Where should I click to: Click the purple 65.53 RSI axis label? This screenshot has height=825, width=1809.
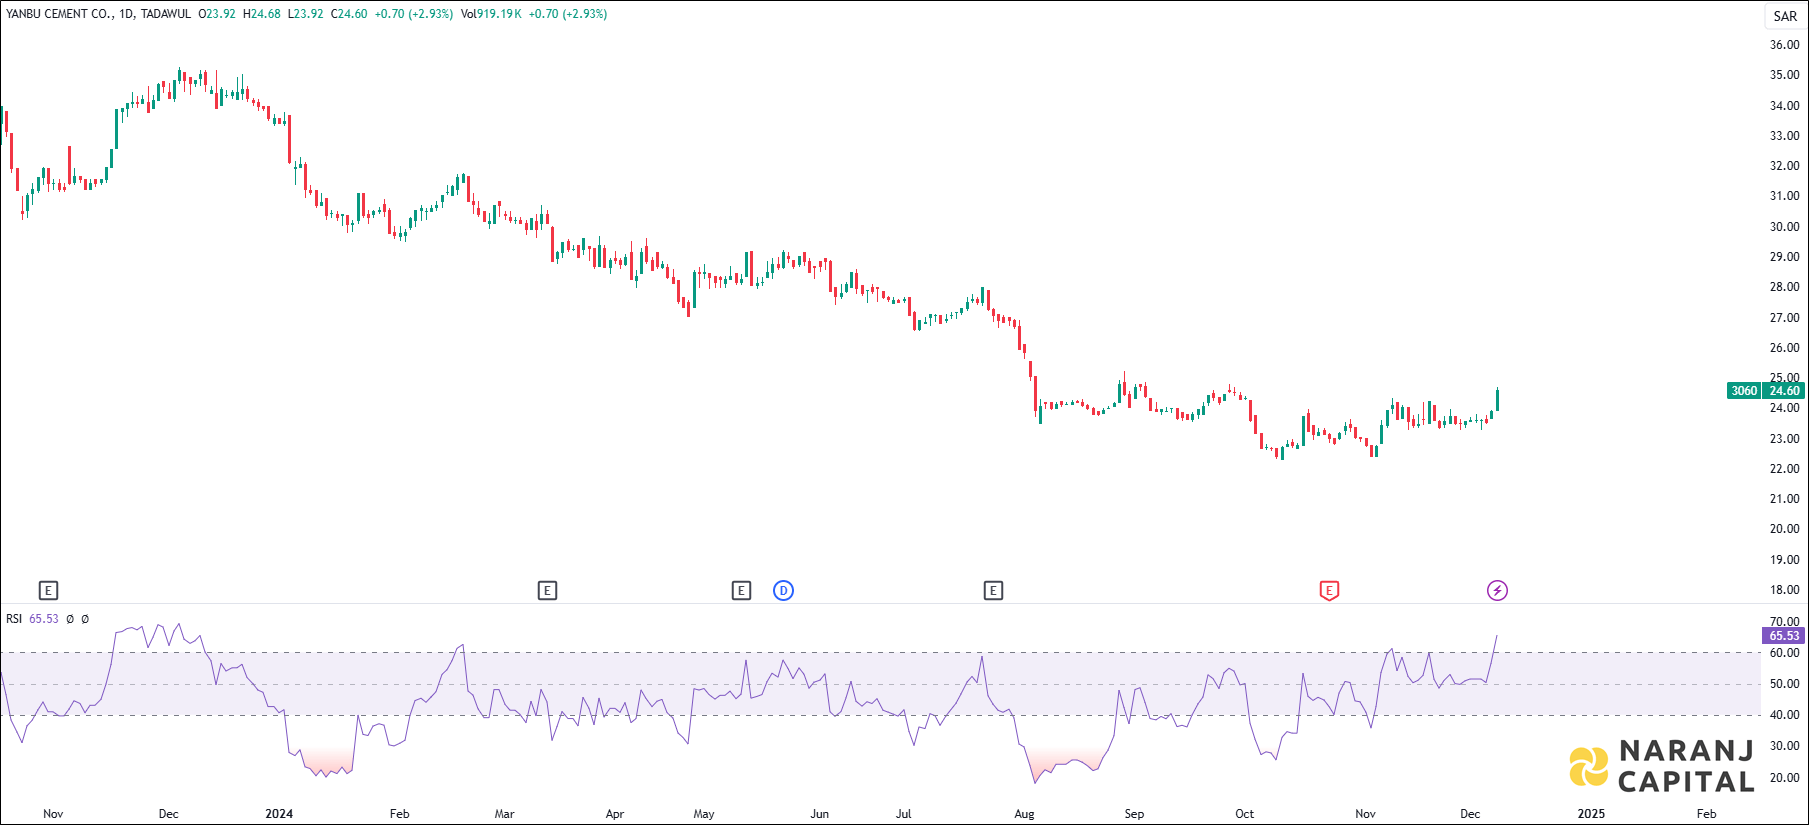coord(1784,636)
